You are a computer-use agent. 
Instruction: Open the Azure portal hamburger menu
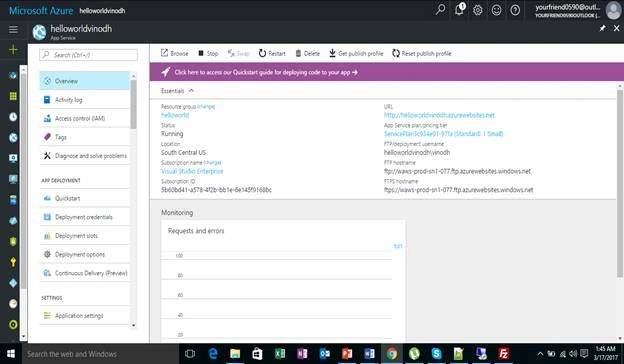coord(13,29)
